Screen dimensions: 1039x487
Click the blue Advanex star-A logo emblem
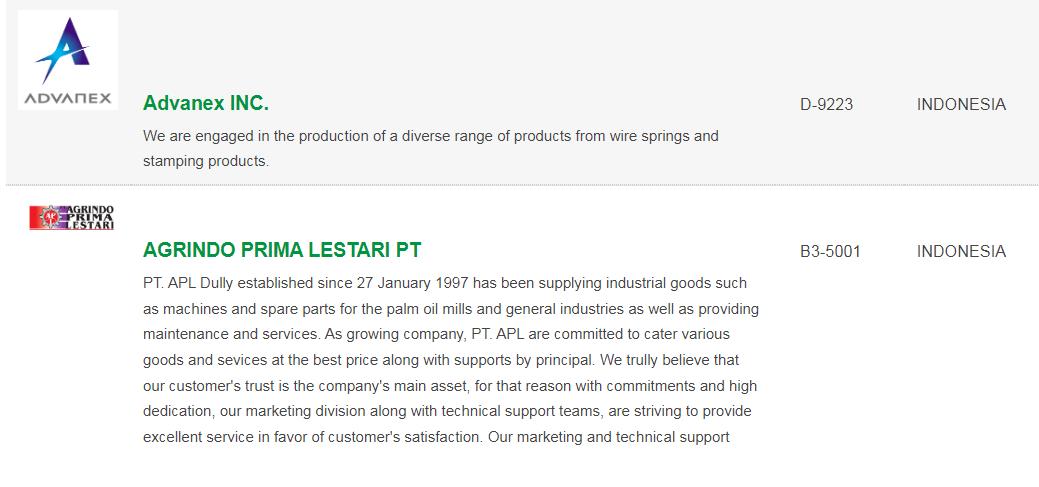click(64, 50)
